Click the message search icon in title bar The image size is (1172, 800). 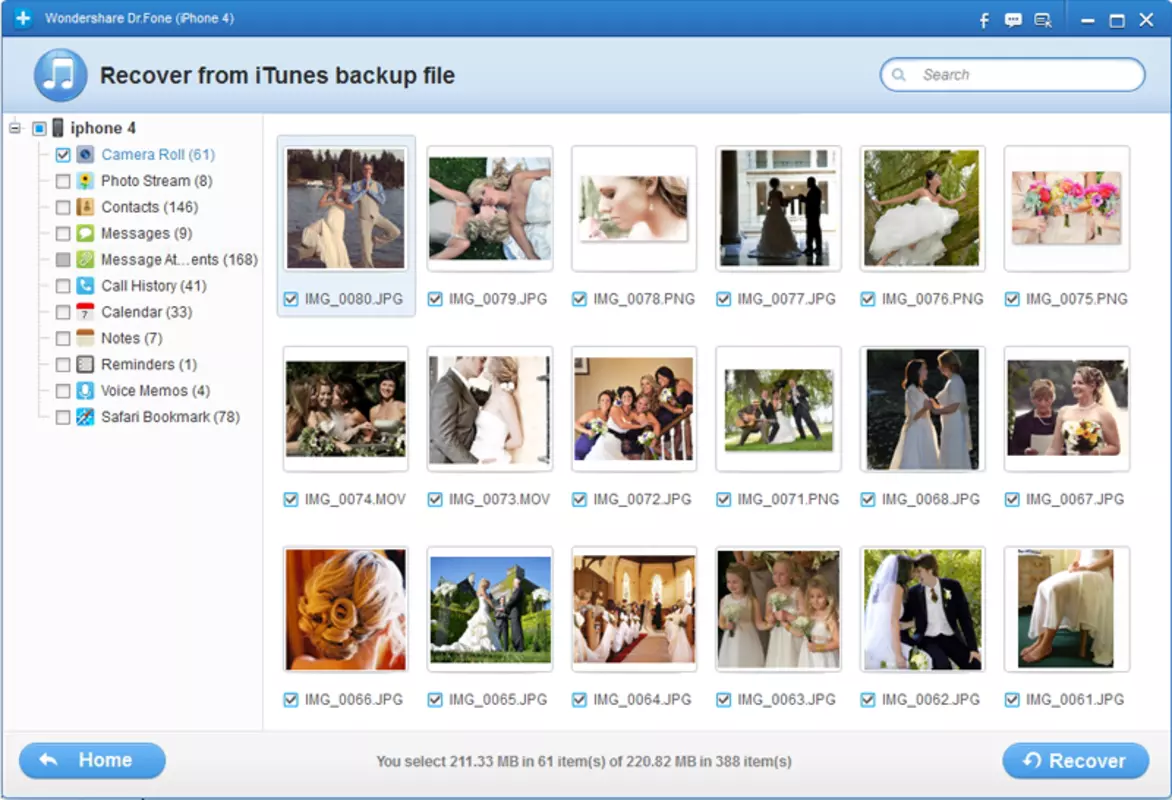[1043, 20]
